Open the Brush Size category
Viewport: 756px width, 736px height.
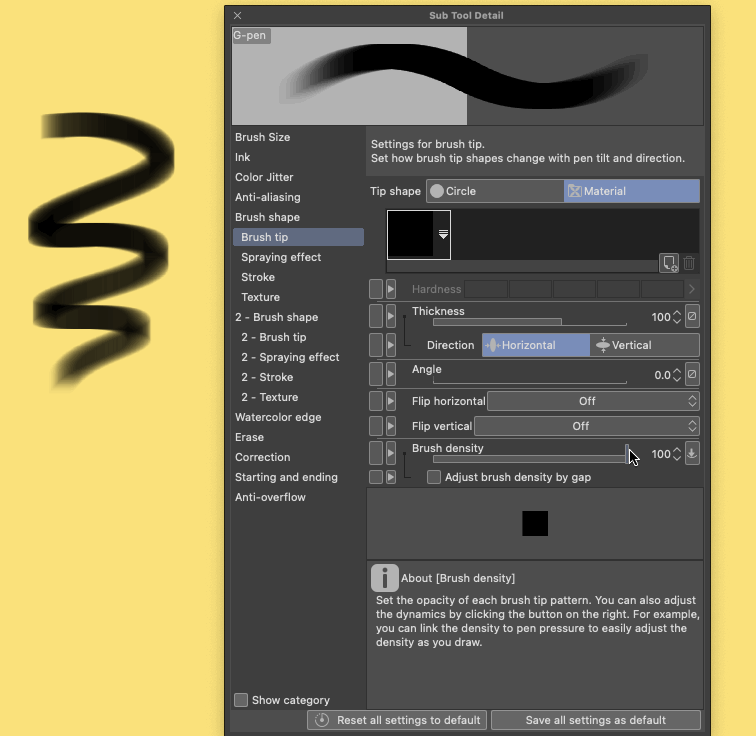(297, 137)
